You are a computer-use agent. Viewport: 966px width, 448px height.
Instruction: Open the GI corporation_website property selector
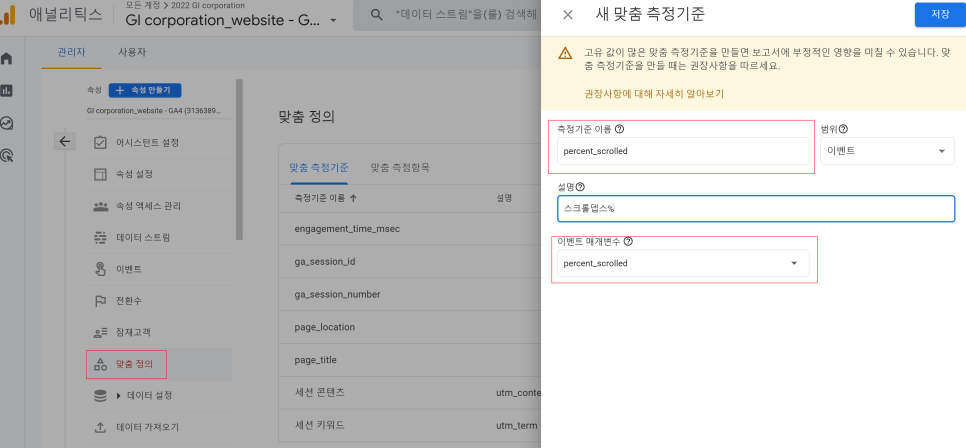[232, 20]
